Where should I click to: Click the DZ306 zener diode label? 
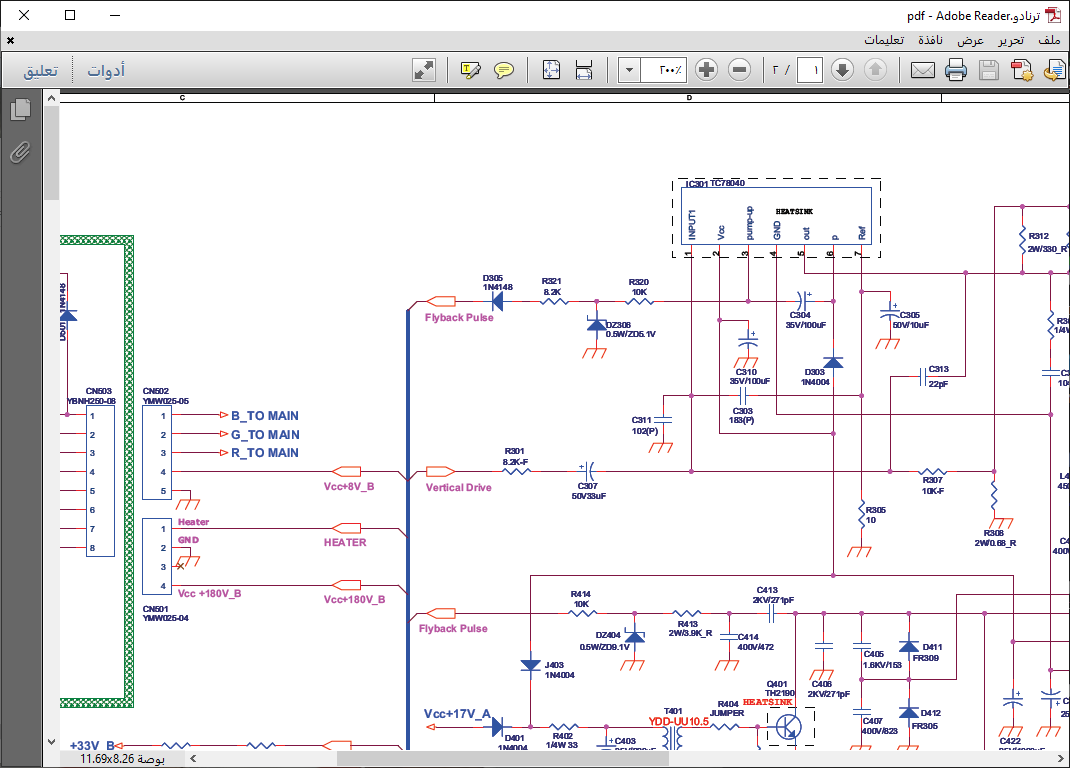(x=618, y=325)
